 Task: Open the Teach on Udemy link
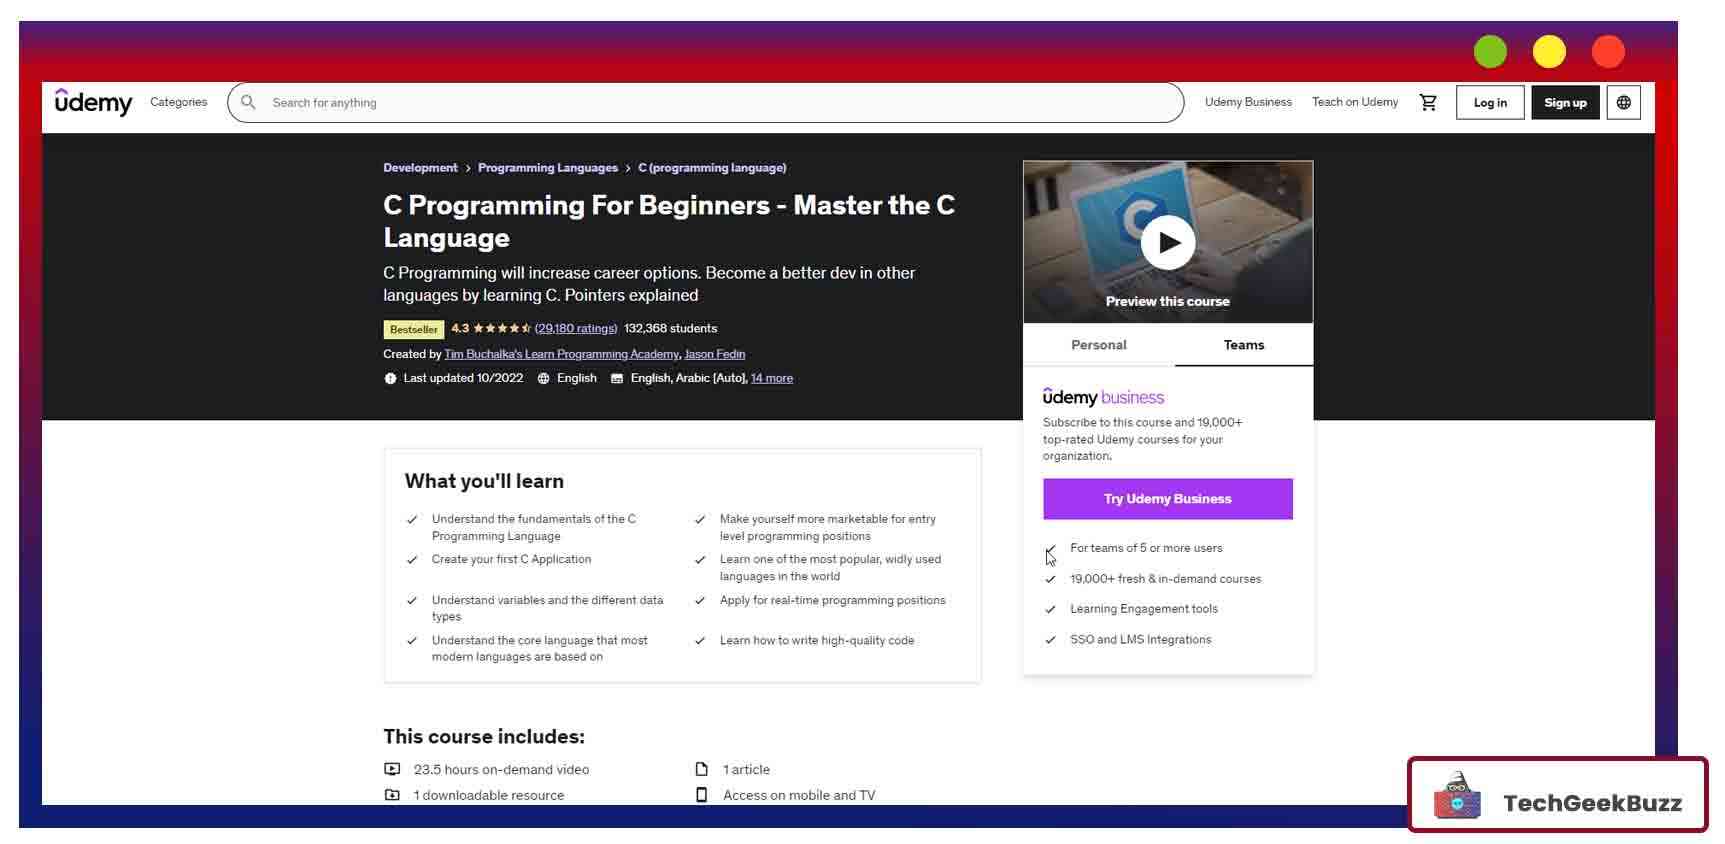(x=1354, y=102)
